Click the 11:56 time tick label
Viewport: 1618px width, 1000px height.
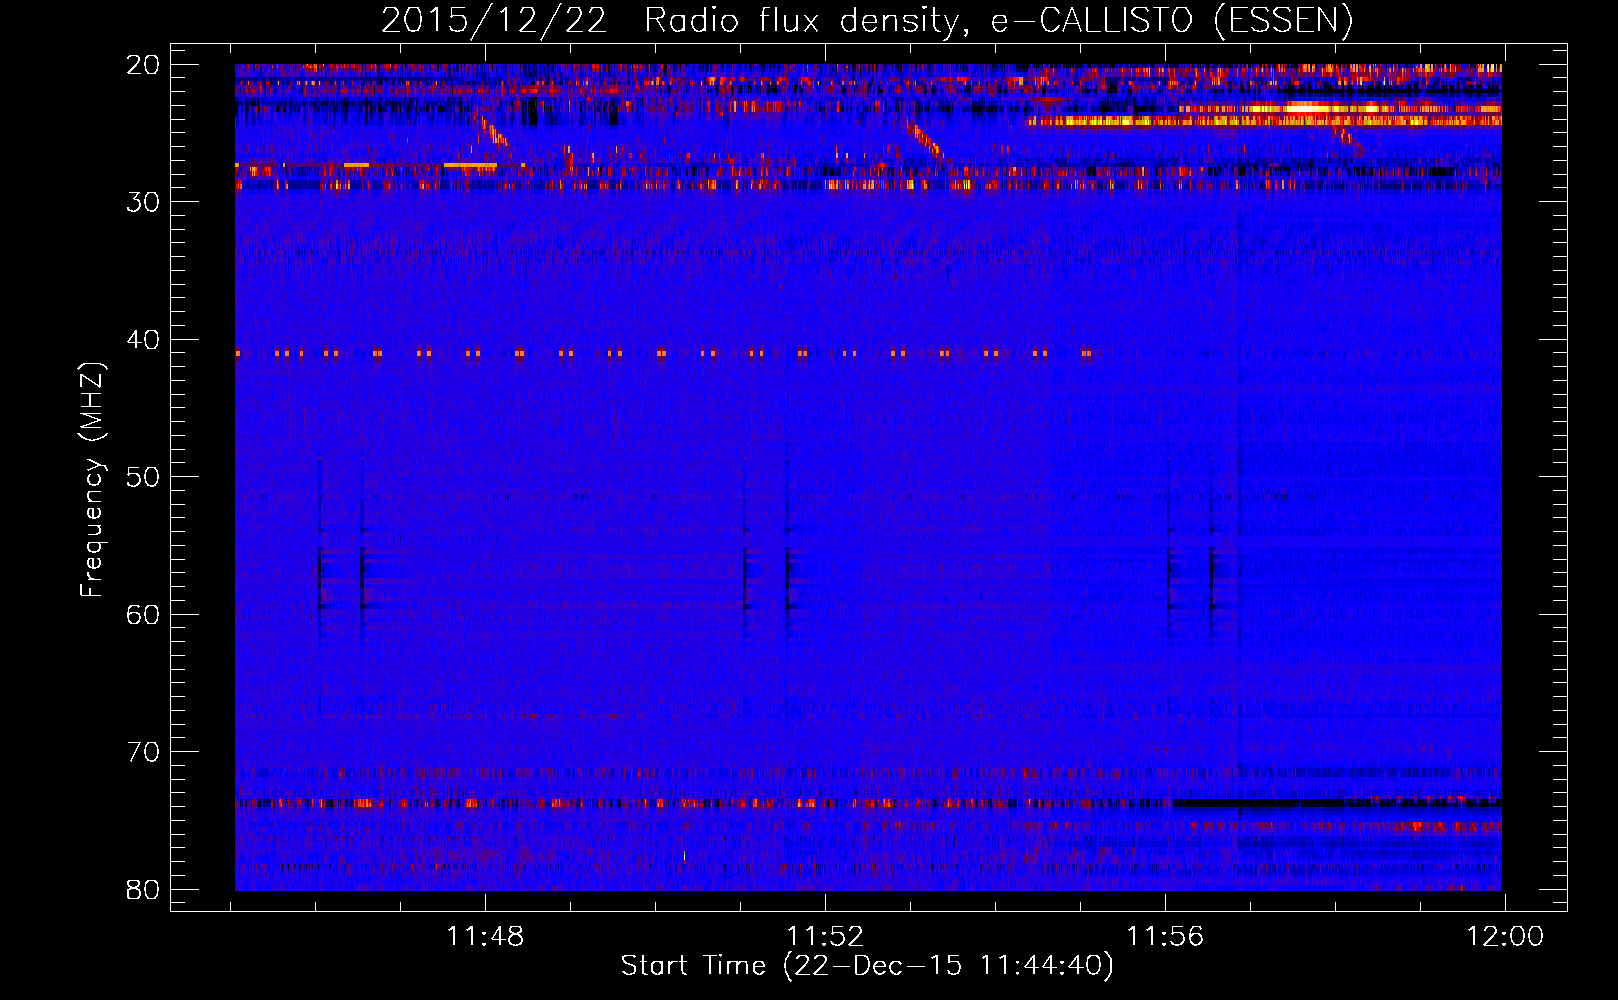click(1165, 937)
